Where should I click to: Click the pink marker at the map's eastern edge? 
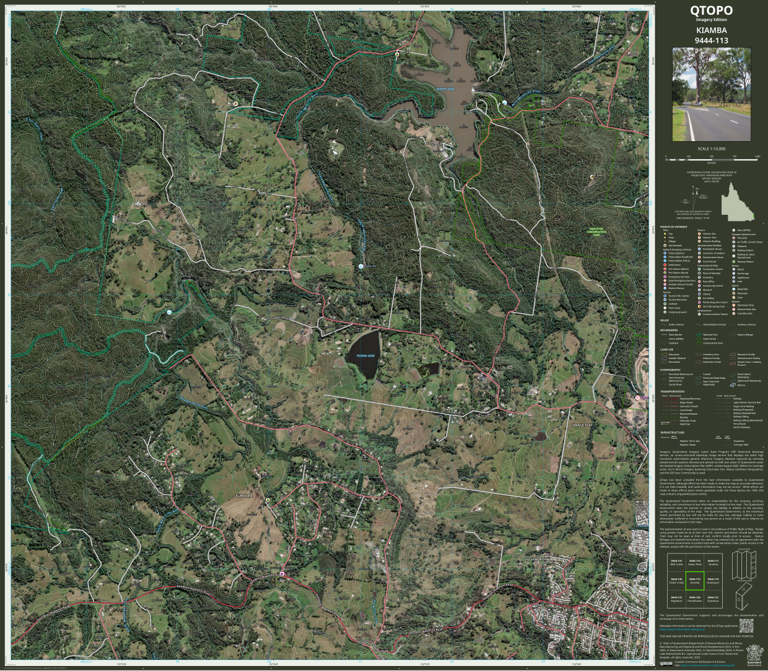(x=638, y=398)
